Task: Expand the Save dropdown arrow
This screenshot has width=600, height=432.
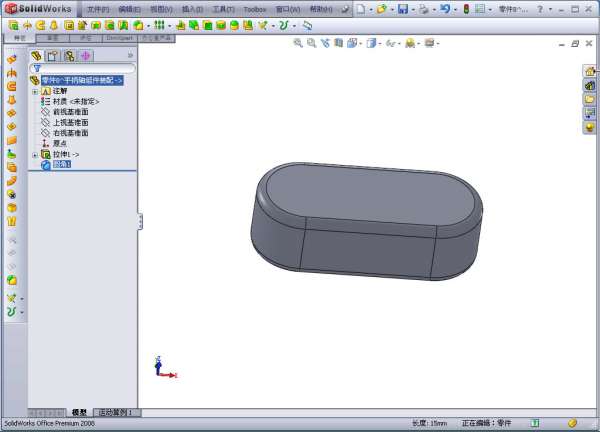Action: tap(413, 10)
